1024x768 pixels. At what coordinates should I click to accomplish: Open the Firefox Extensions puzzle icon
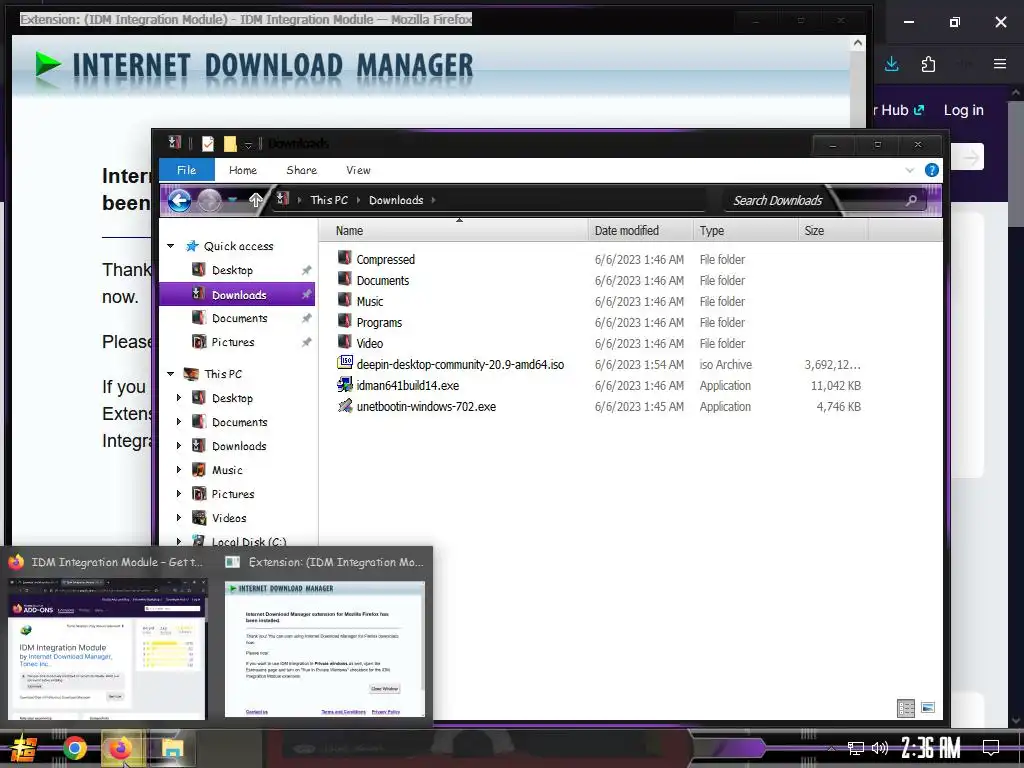tap(928, 64)
